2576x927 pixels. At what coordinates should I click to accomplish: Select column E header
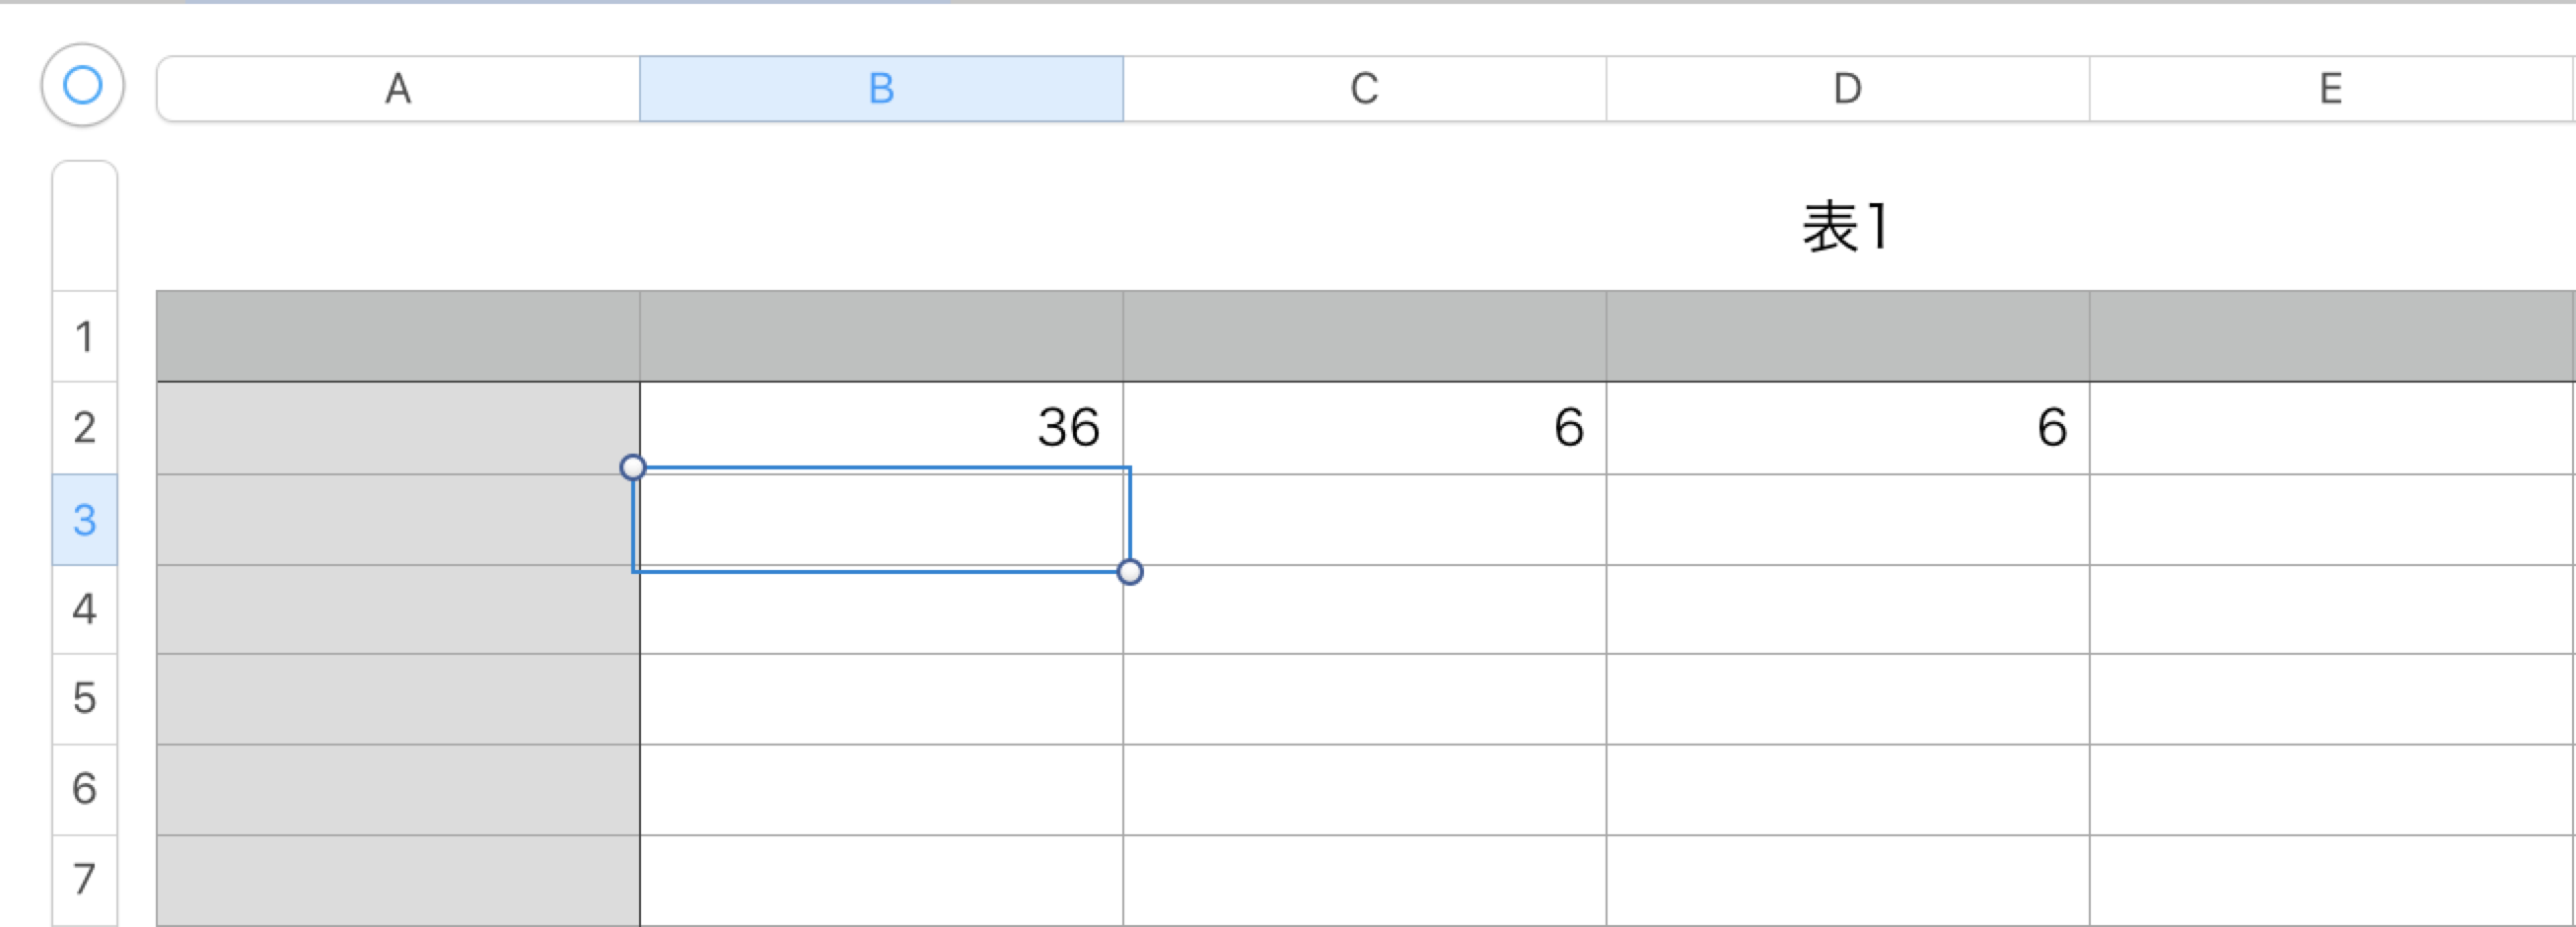tap(2330, 89)
